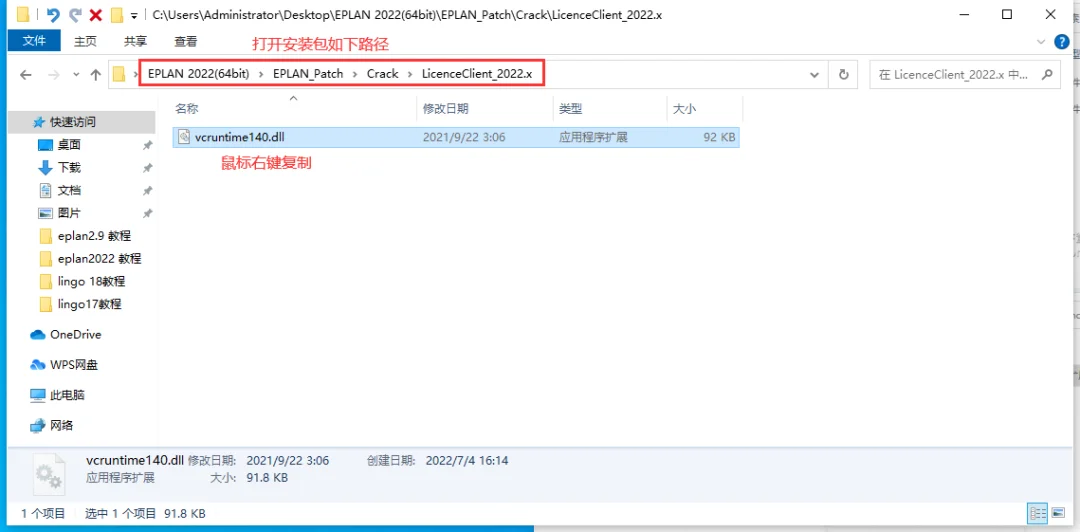Click the pin icon next to 下载

point(147,168)
